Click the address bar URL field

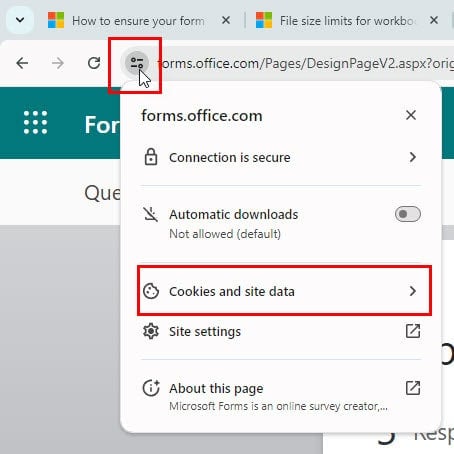tap(306, 63)
